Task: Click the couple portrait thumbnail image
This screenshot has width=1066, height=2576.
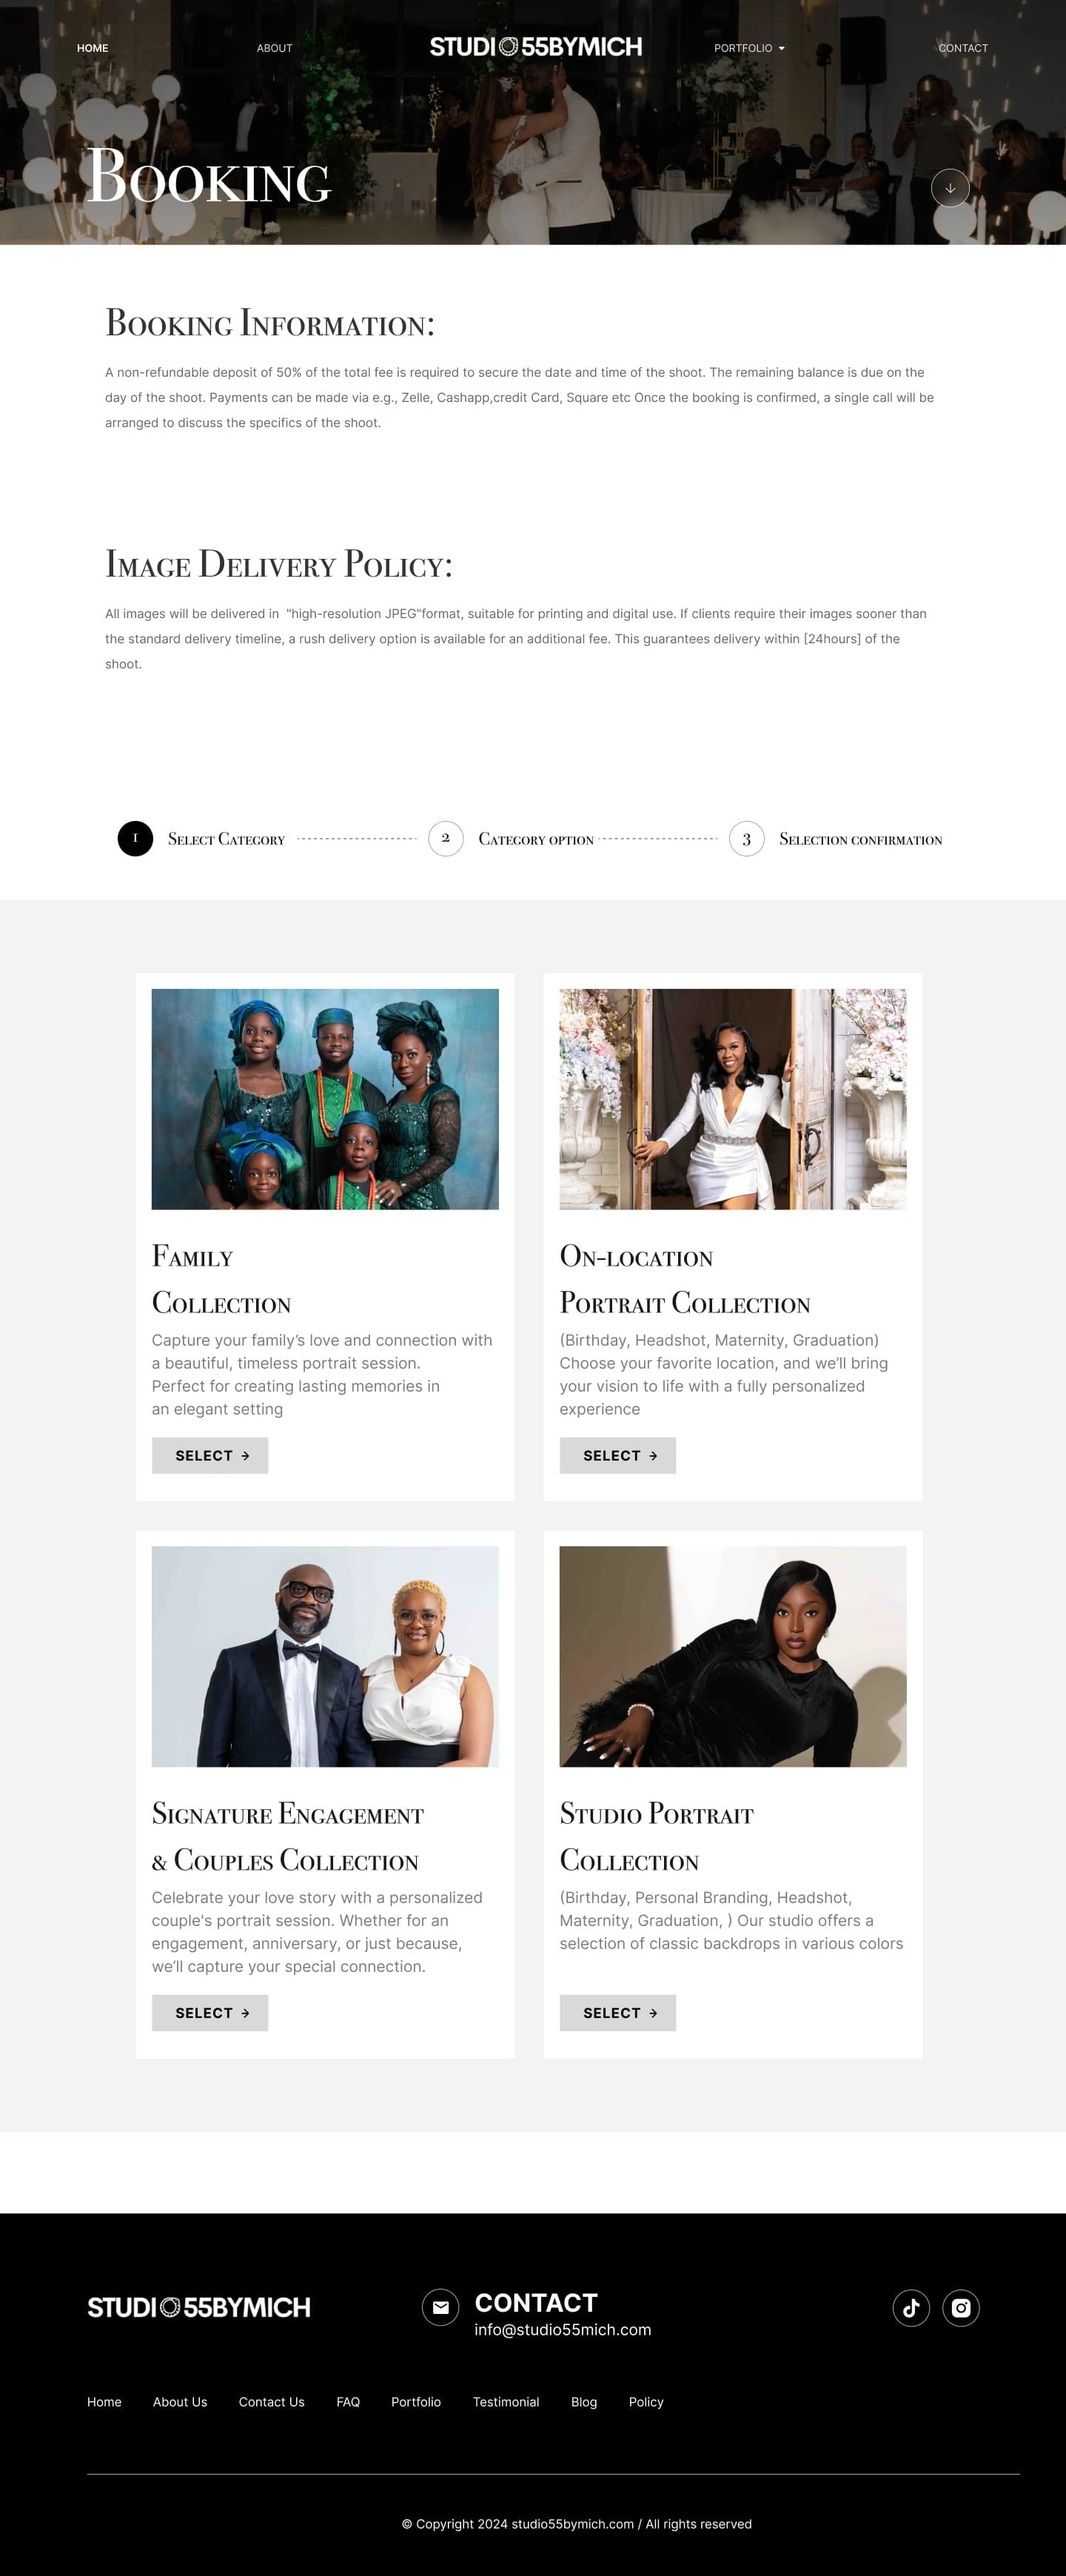Action: 325,1656
